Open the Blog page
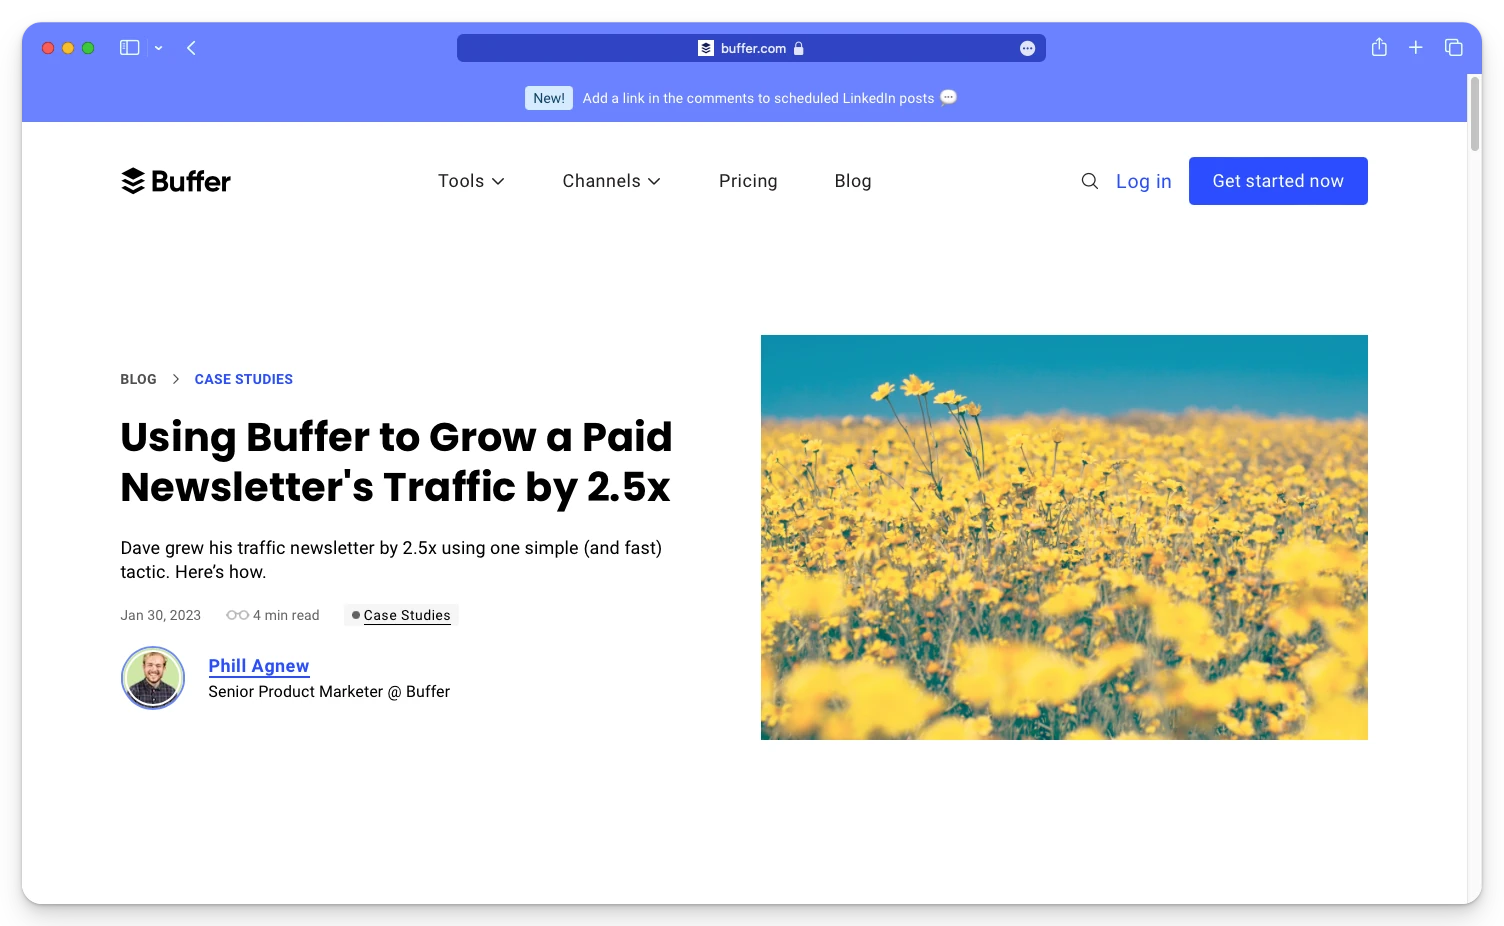 click(x=853, y=181)
